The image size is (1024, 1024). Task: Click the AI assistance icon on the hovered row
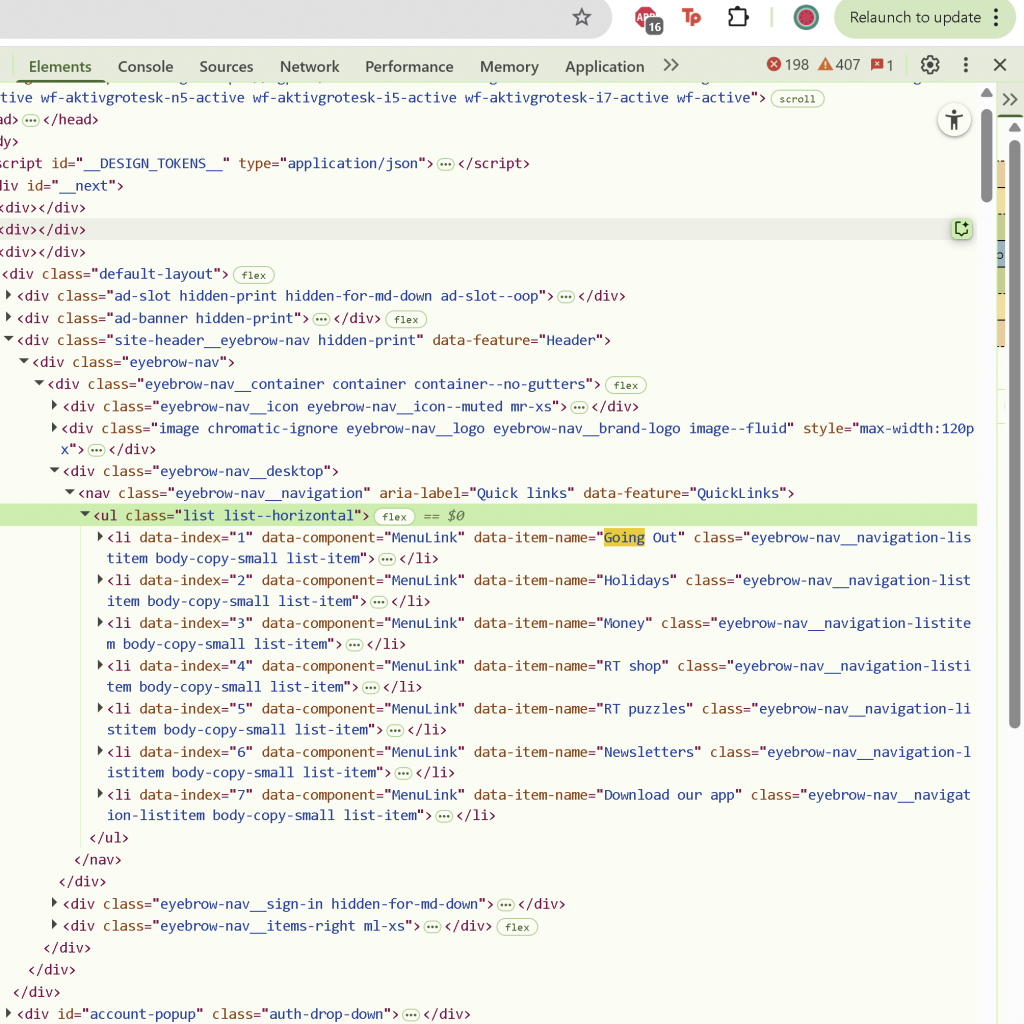point(961,229)
